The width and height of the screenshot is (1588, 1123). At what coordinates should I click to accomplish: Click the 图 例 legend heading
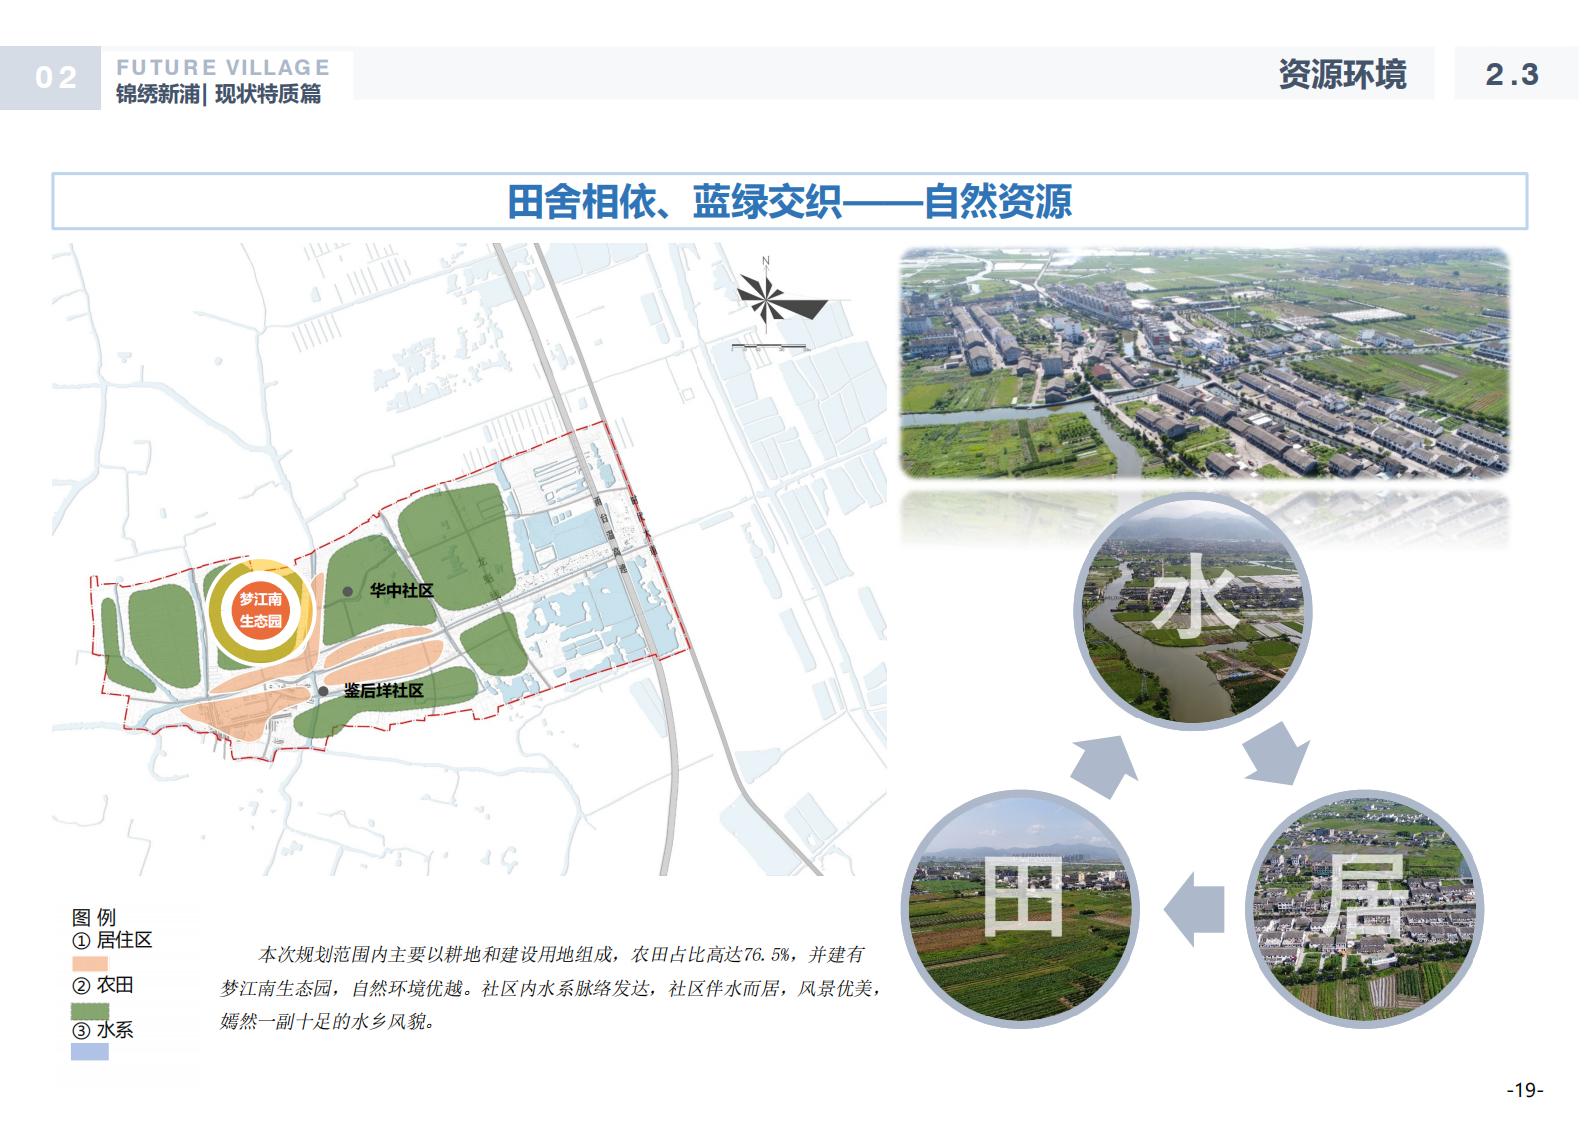[94, 917]
